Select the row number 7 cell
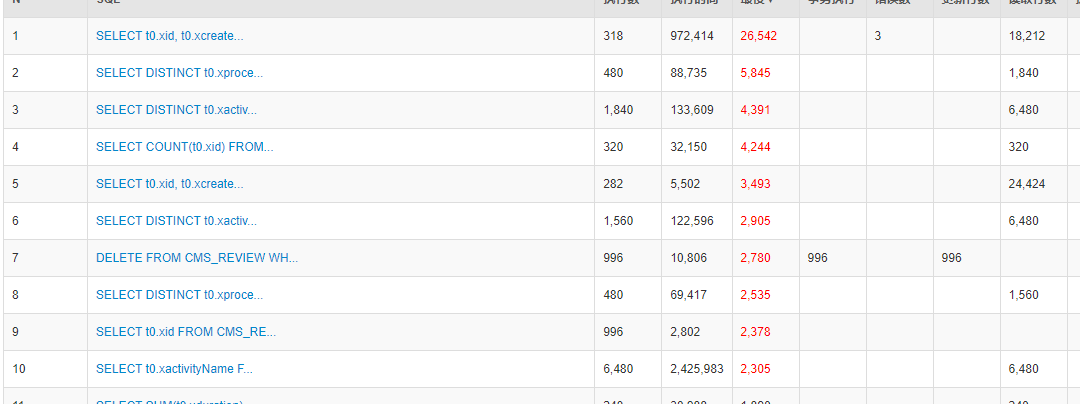This screenshot has height=404, width=1080. 16,258
